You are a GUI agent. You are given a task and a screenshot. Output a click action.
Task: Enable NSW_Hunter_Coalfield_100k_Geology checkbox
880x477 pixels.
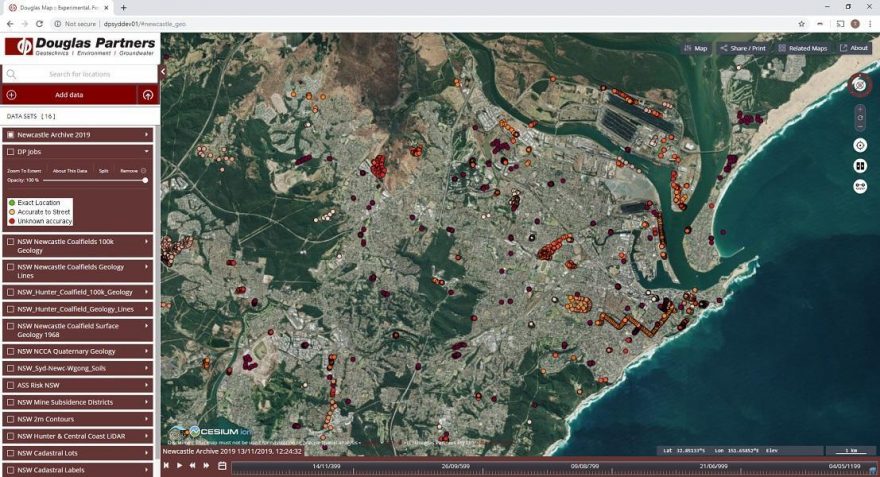[x=10, y=292]
